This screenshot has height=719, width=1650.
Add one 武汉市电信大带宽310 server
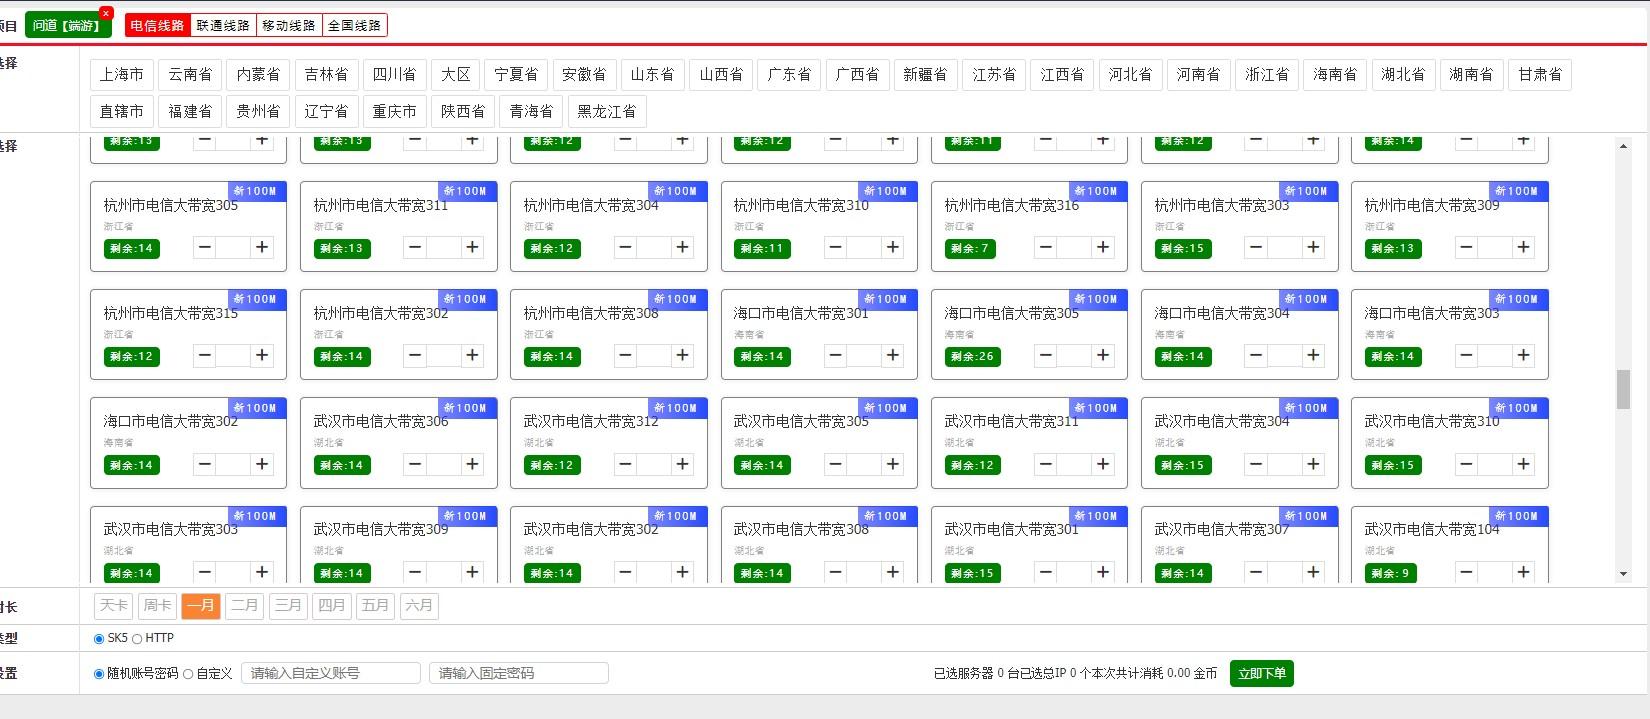click(1523, 464)
